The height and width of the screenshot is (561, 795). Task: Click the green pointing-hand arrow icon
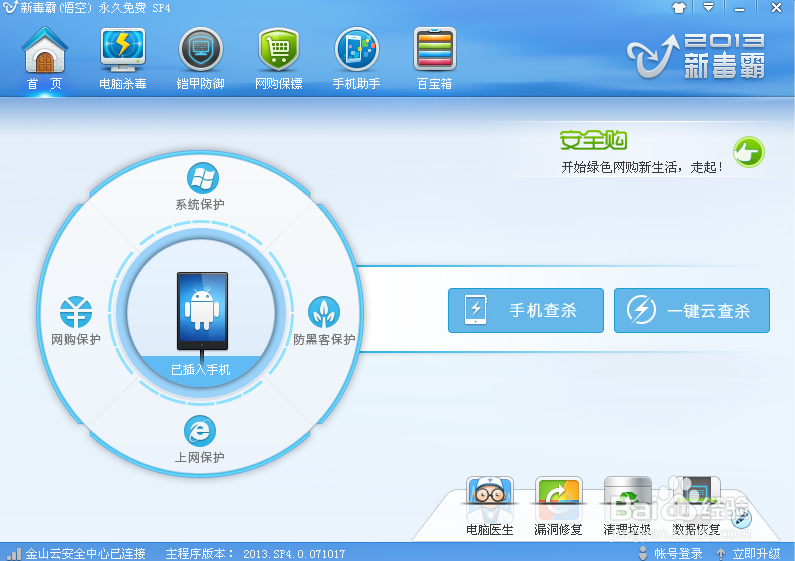click(748, 152)
